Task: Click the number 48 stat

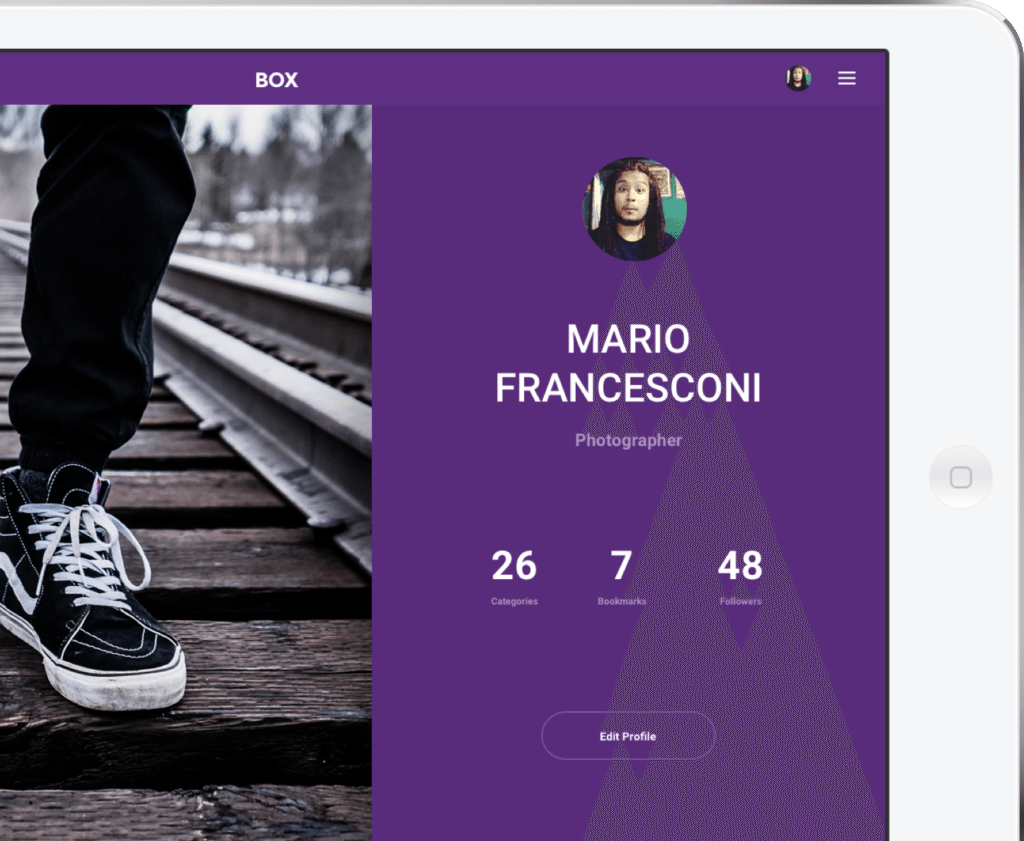Action: [740, 566]
